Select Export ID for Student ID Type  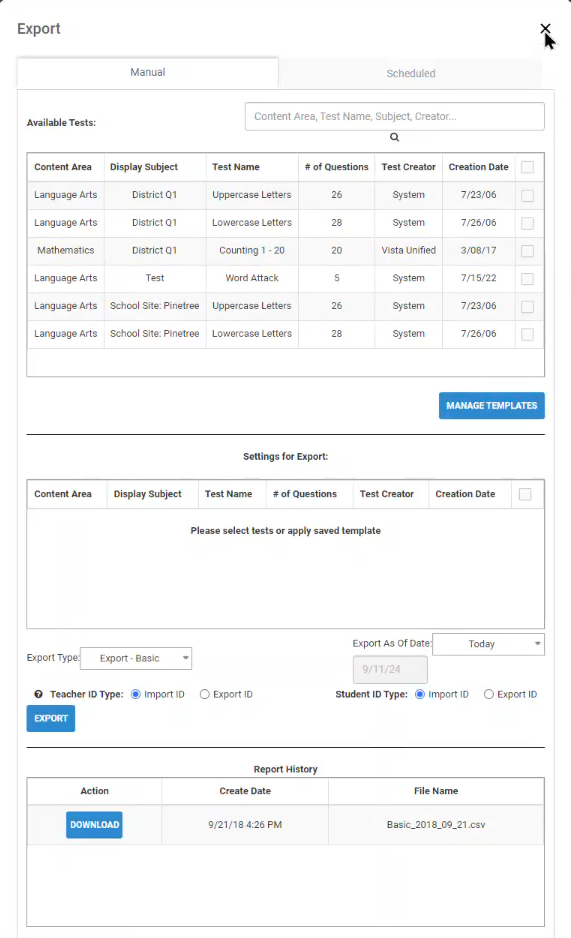tap(488, 695)
